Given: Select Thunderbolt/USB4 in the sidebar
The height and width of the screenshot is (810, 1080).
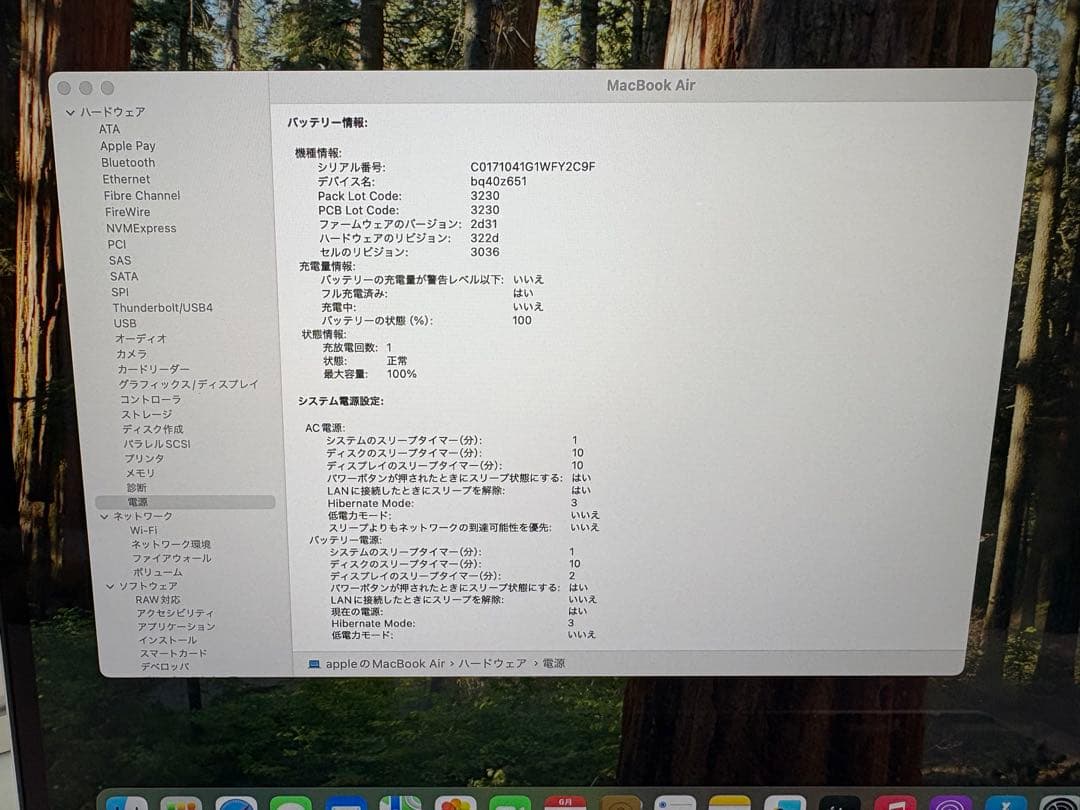Looking at the screenshot, I should (163, 307).
